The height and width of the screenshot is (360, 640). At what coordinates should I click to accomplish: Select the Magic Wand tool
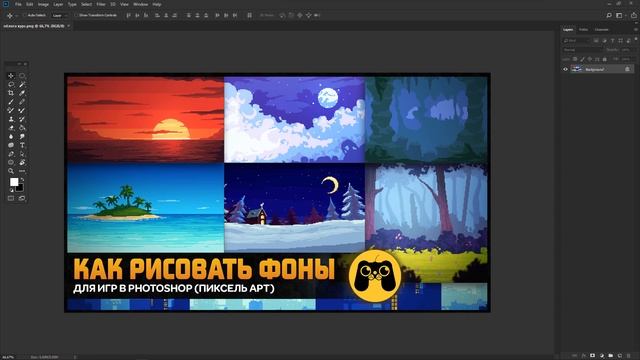22,84
